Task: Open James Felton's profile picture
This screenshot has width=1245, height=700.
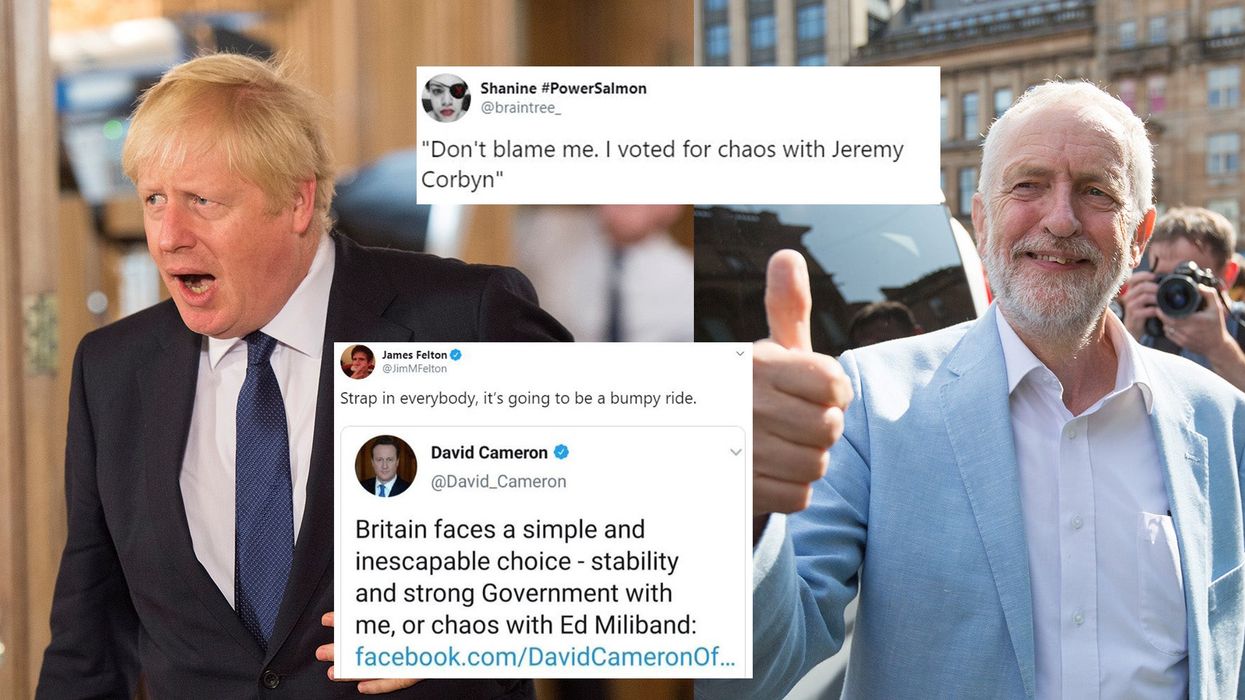Action: click(357, 361)
